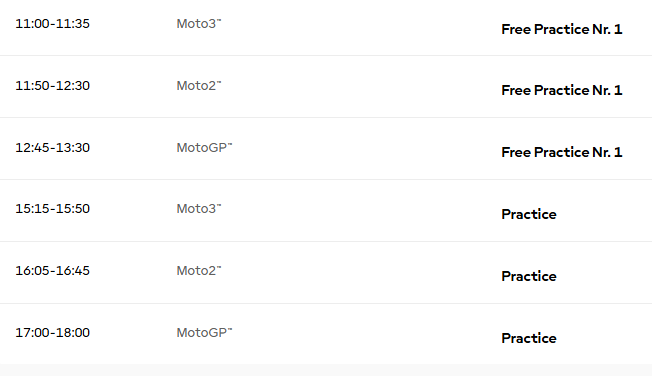Select Moto3 label in 15:15 row

click(199, 208)
